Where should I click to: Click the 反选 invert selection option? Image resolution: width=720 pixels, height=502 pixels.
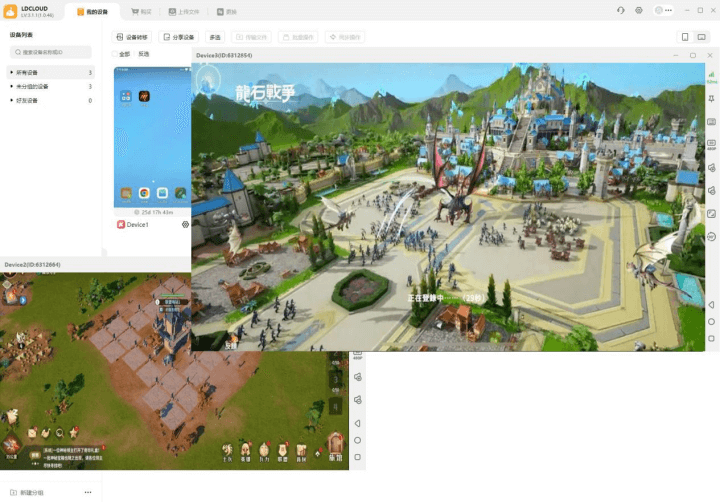click(x=144, y=54)
